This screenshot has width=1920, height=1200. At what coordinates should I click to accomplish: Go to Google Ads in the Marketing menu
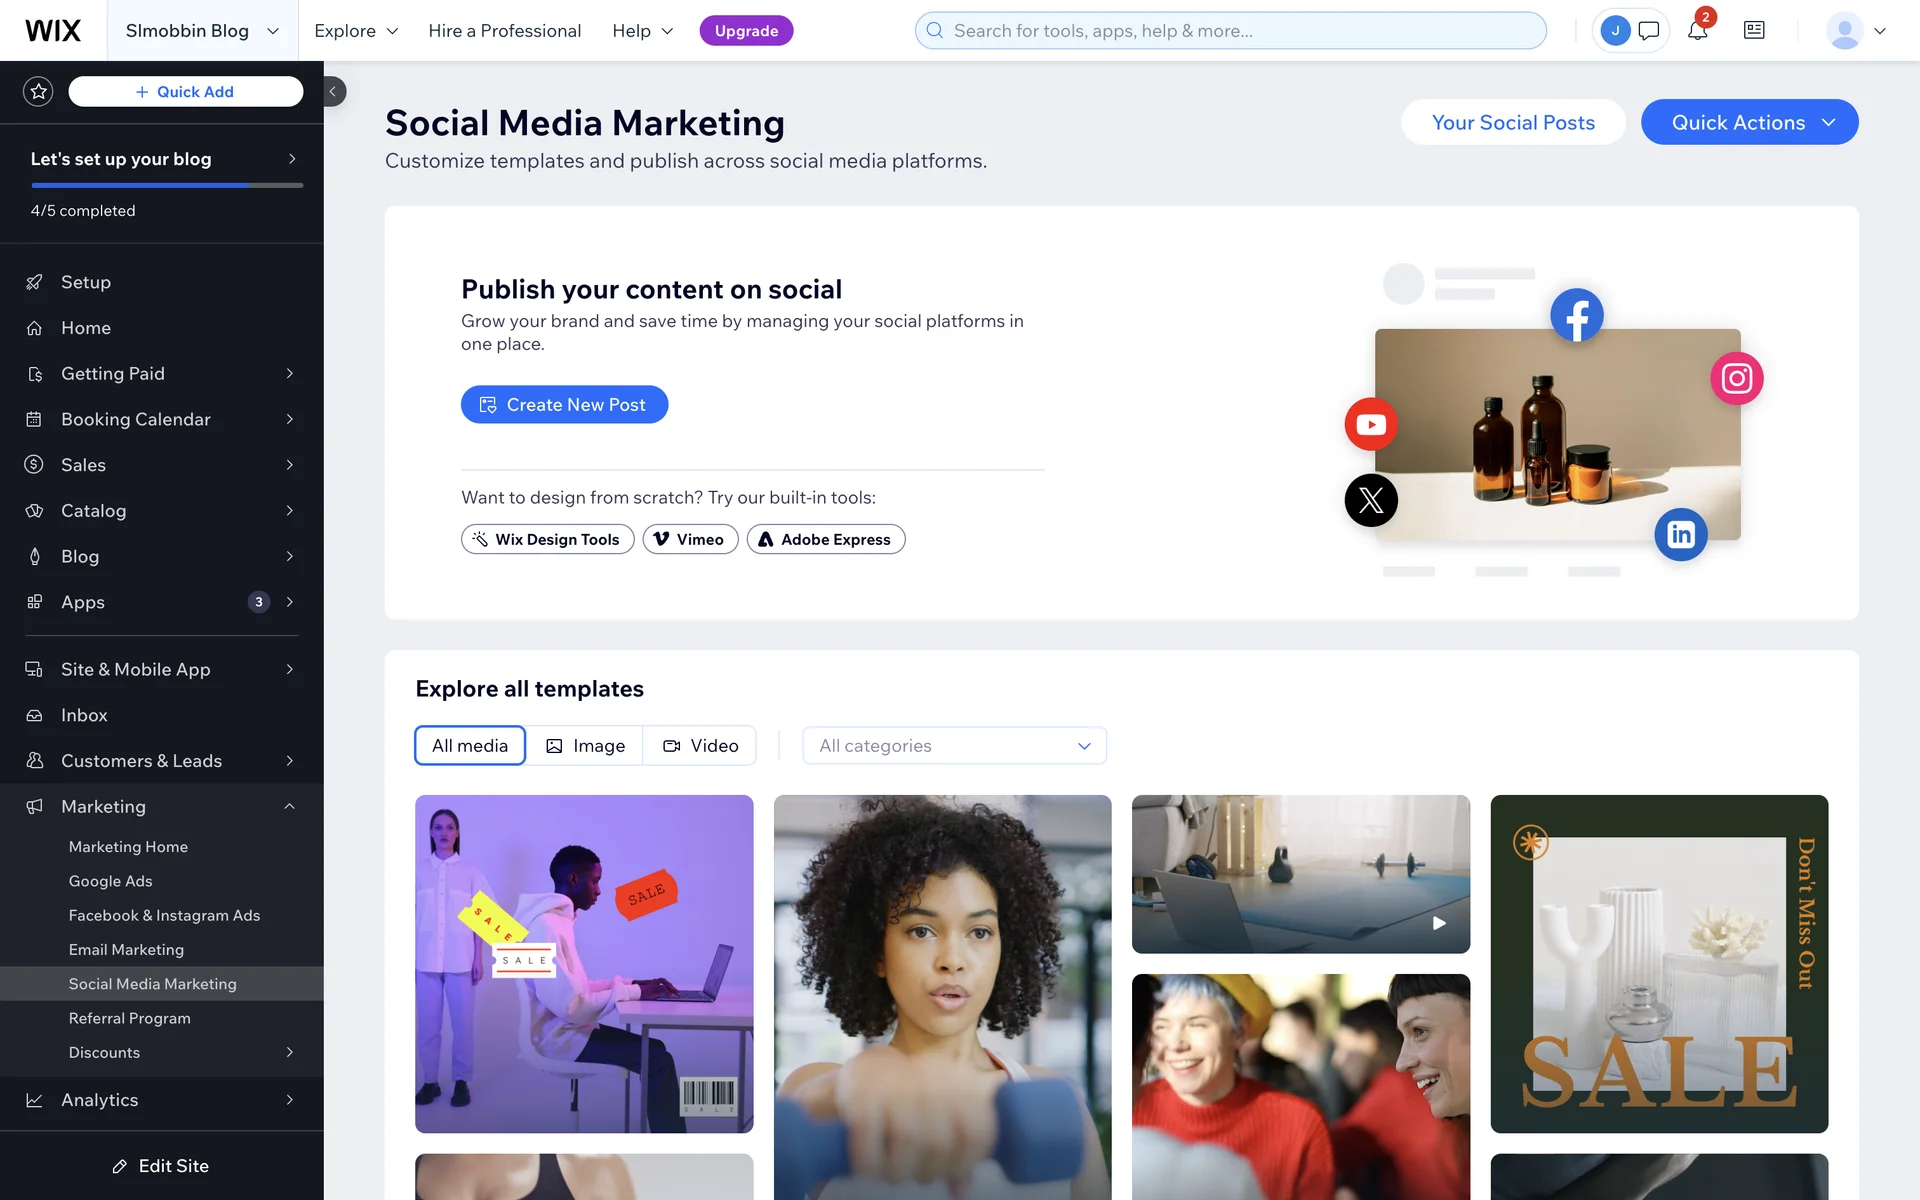pos(111,881)
